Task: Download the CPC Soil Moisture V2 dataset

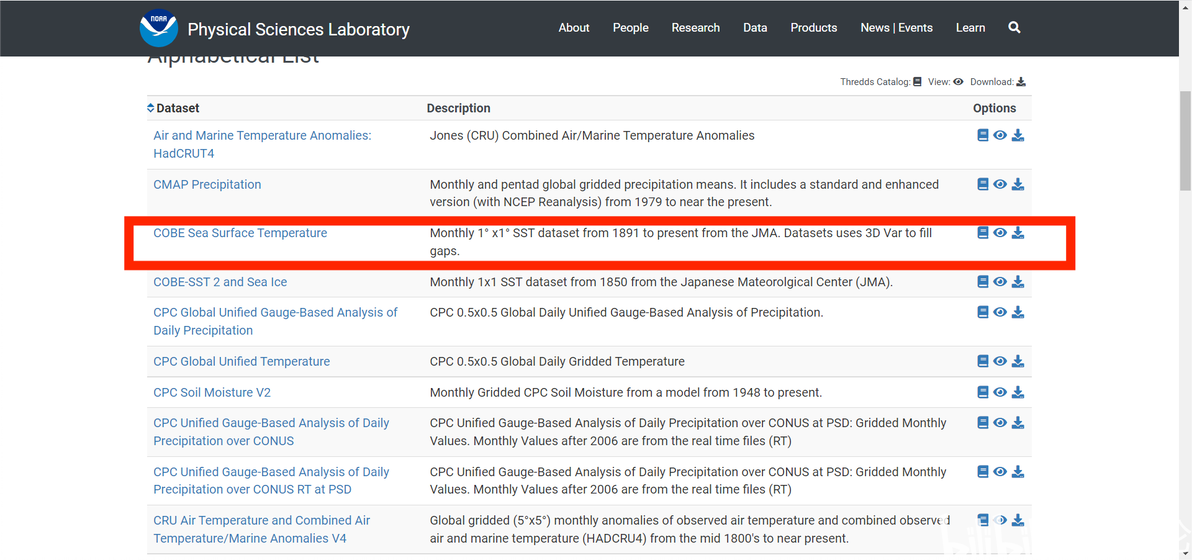Action: [x=1018, y=392]
